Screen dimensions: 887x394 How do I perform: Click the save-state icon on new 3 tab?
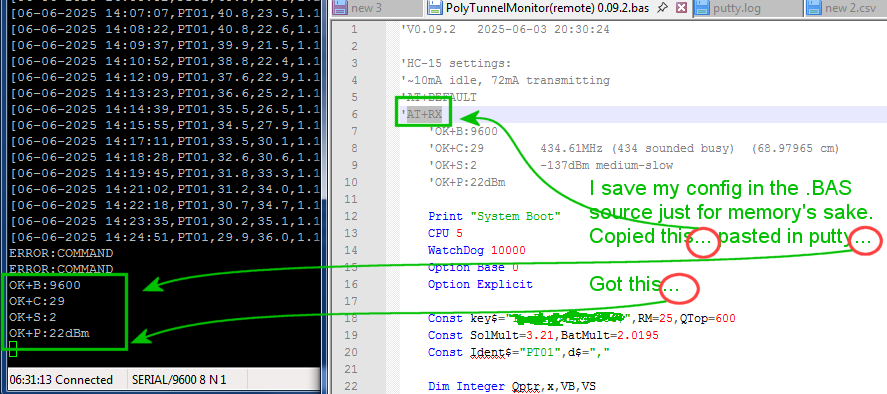339,7
